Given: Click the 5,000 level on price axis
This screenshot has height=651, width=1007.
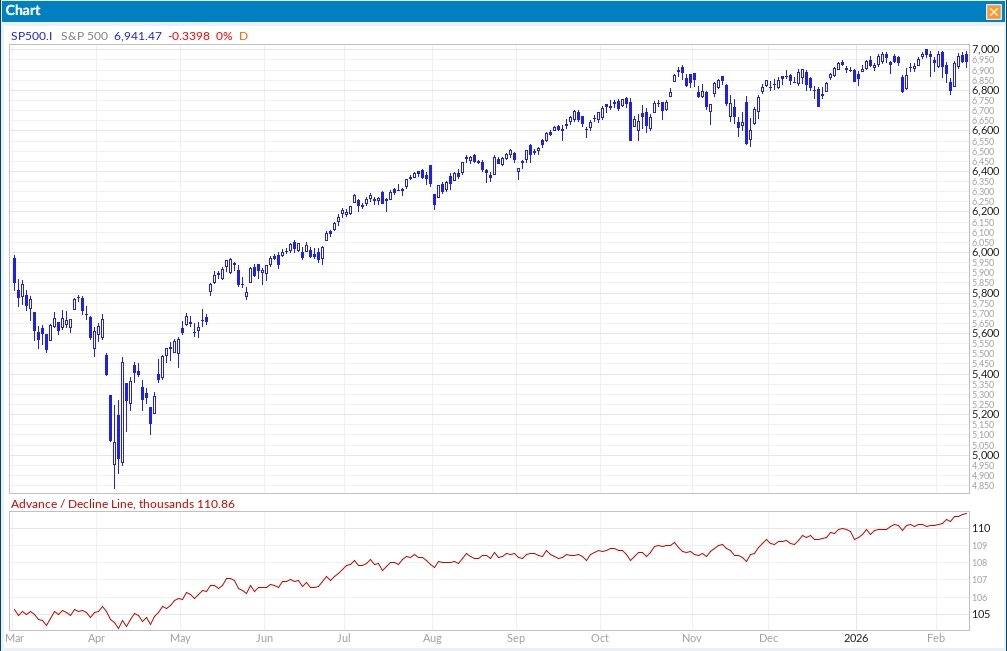Looking at the screenshot, I should tap(985, 455).
